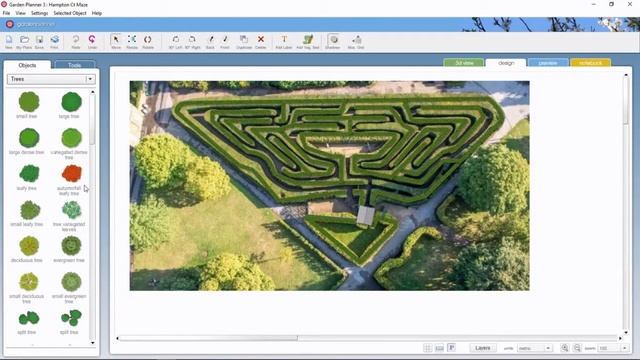
Task: Pick the large tree object
Action: [71, 102]
